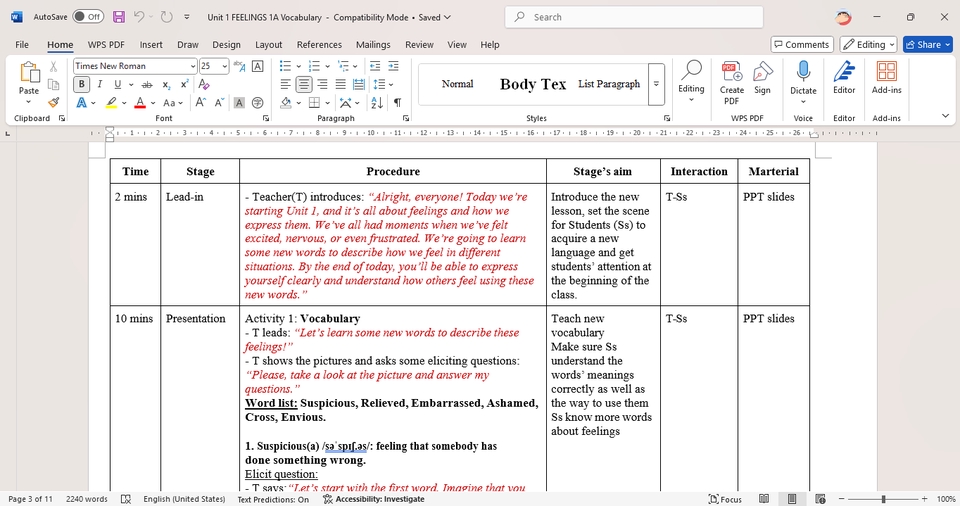
Task: Click the Search box in title bar
Action: coord(634,17)
